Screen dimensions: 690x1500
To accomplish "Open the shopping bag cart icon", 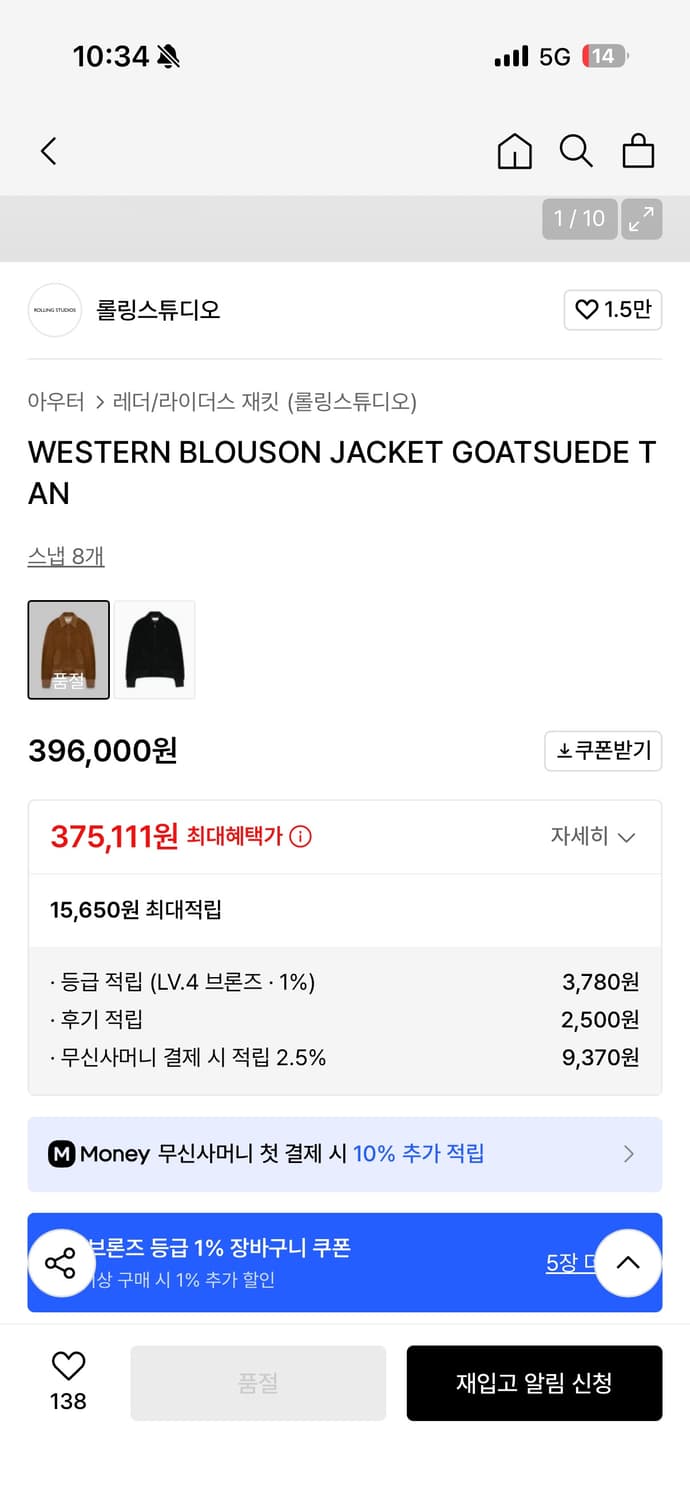I will click(x=638, y=151).
